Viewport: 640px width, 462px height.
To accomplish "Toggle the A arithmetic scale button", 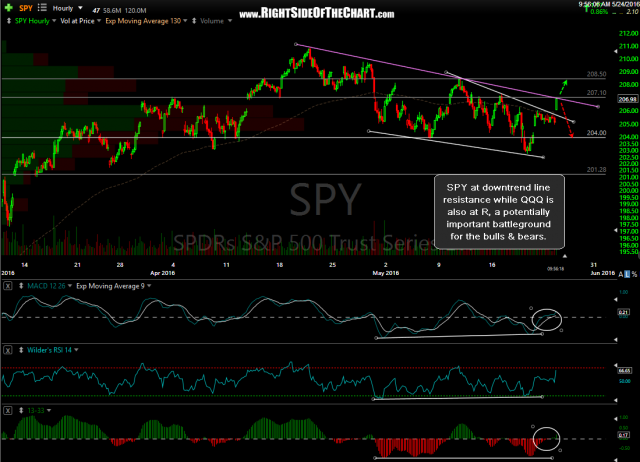I will pos(621,274).
